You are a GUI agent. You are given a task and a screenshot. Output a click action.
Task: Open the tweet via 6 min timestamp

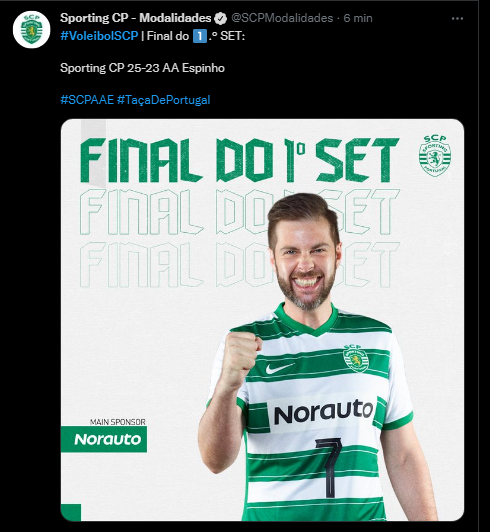[358, 18]
